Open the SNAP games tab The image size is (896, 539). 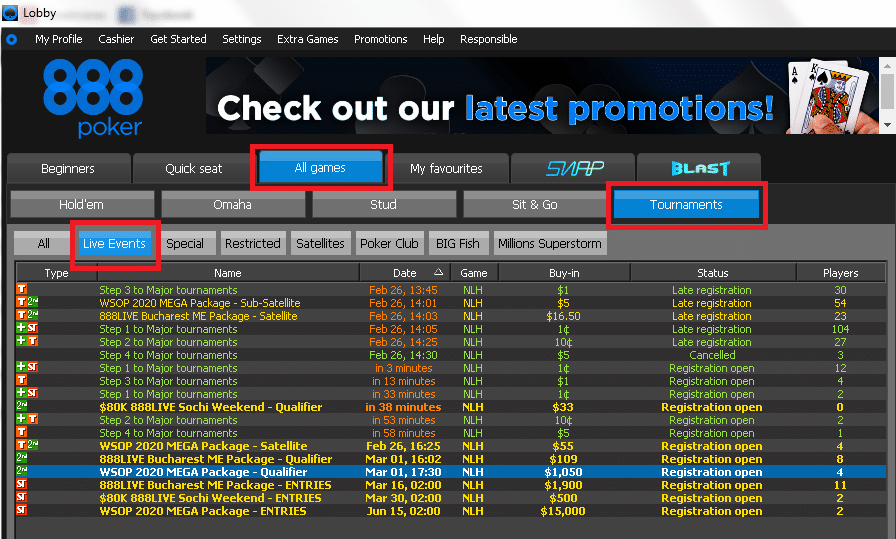coord(573,169)
